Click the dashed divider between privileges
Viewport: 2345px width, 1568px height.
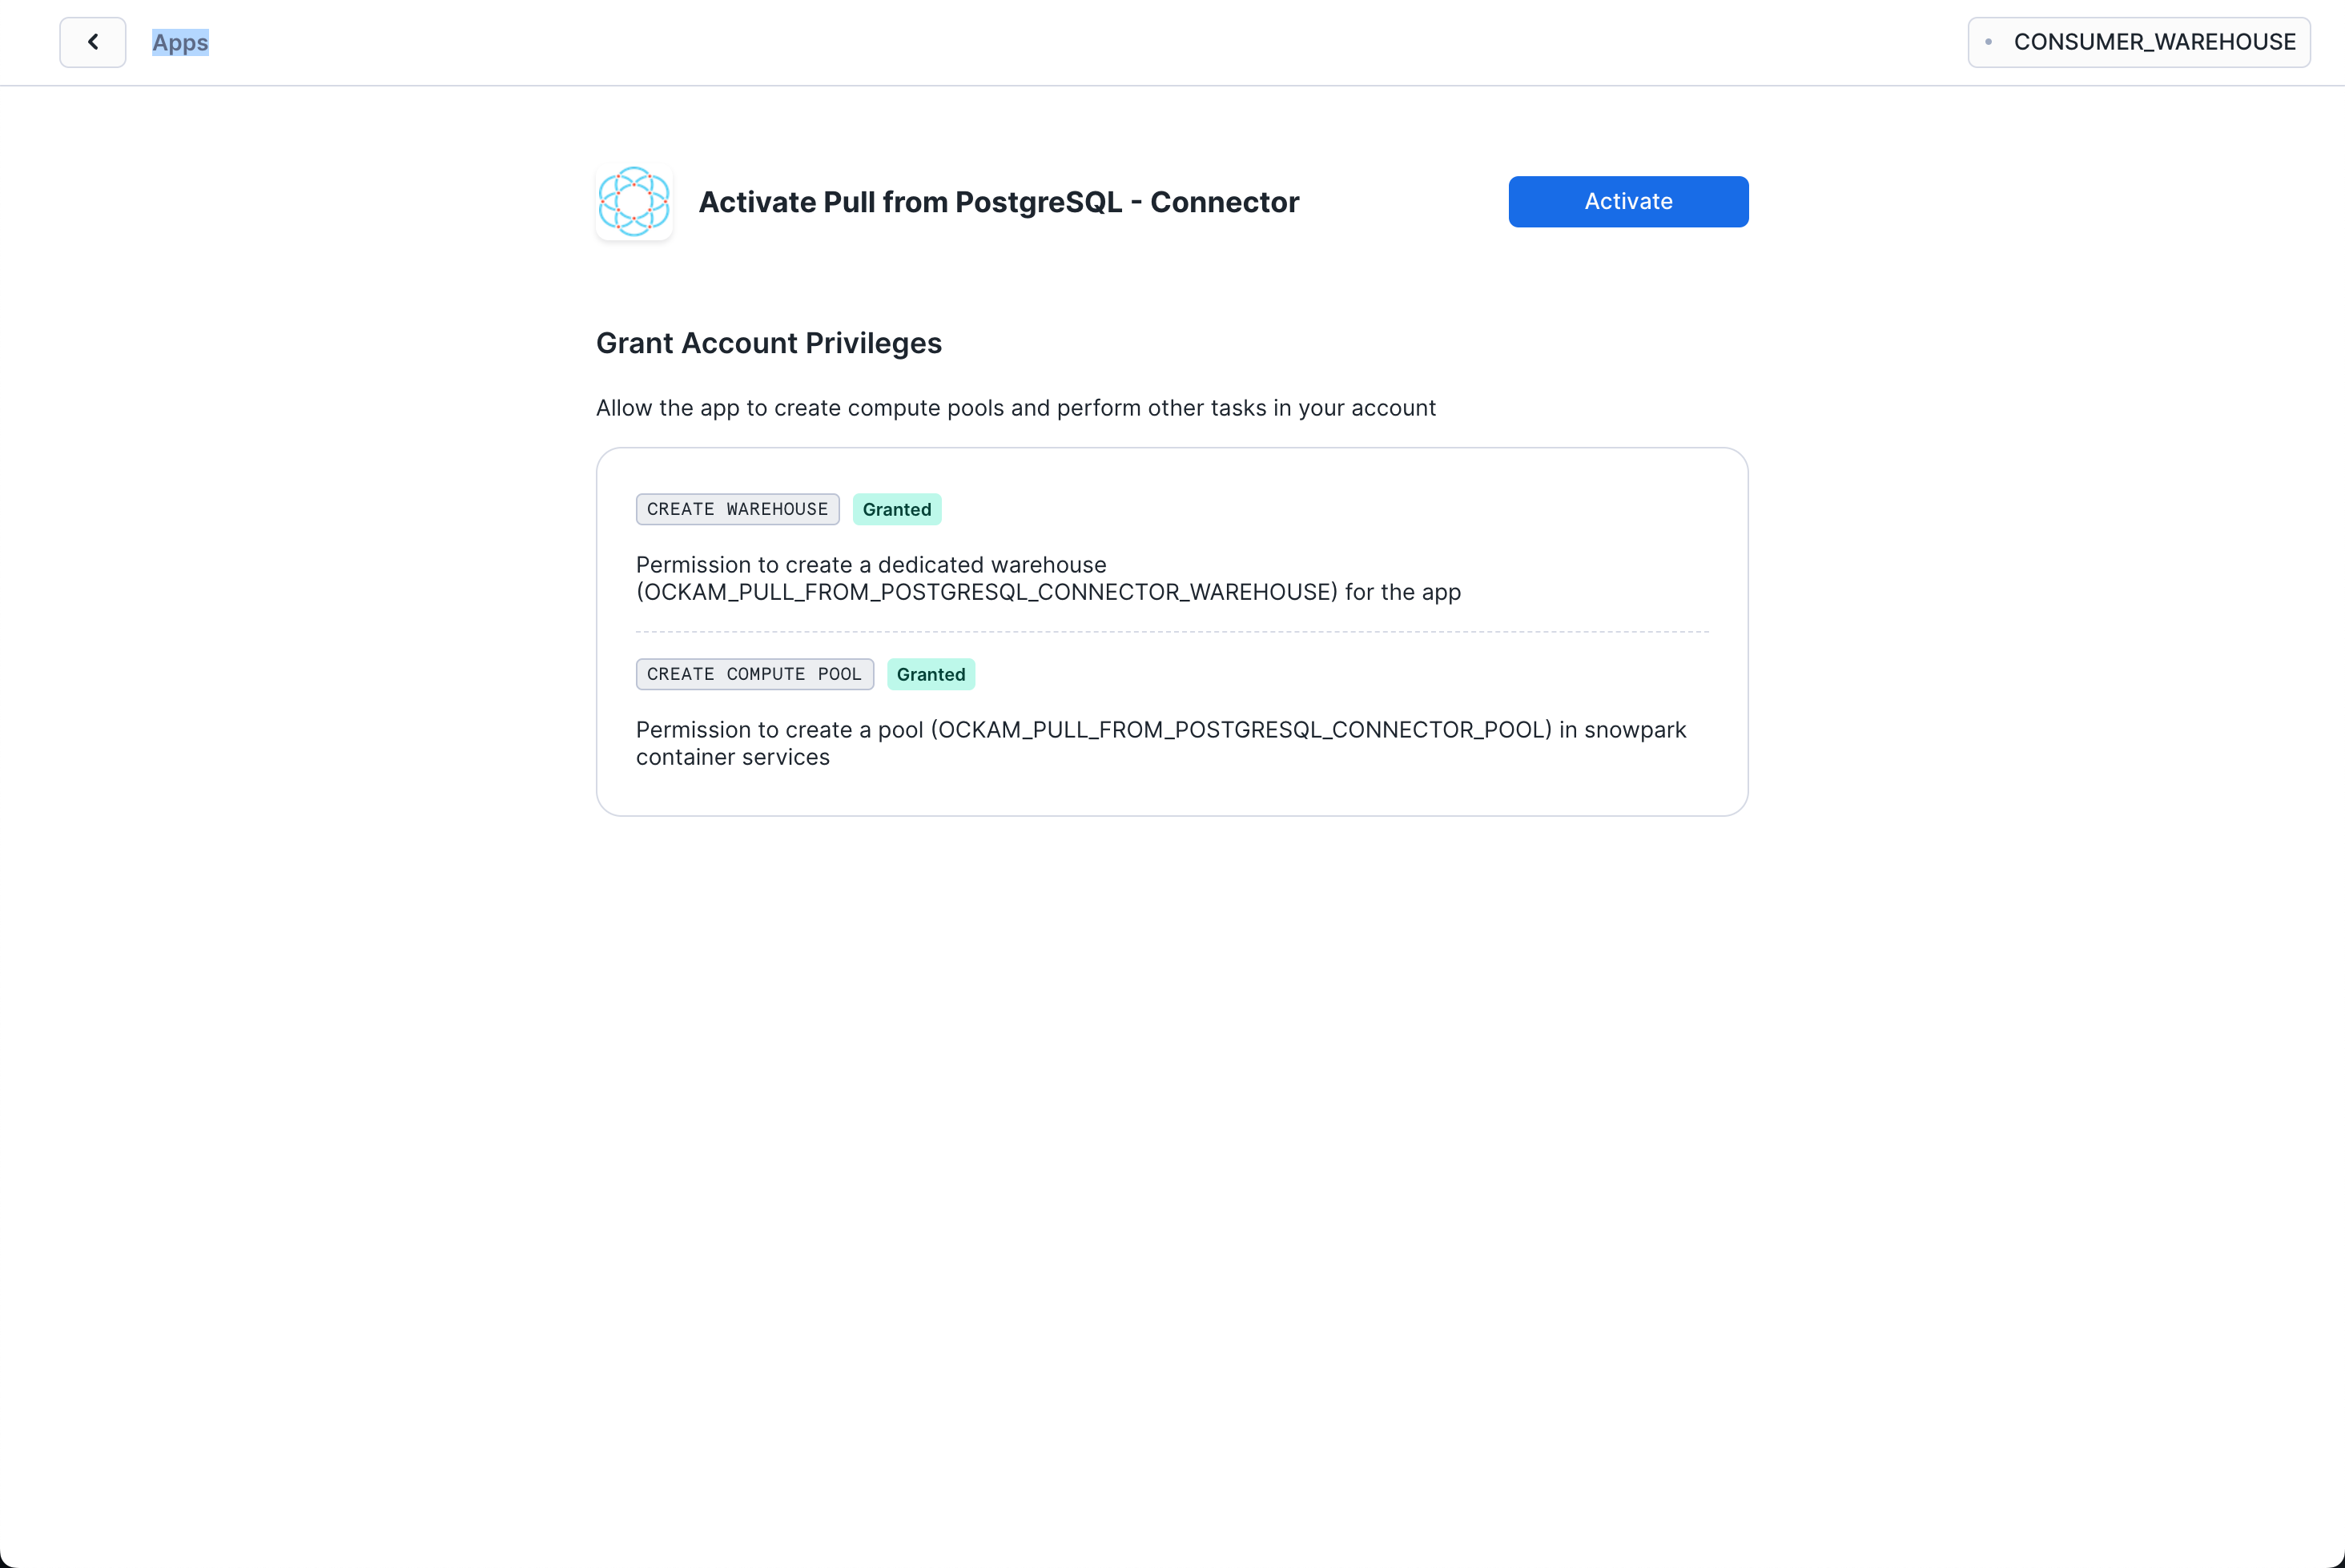[1171, 632]
